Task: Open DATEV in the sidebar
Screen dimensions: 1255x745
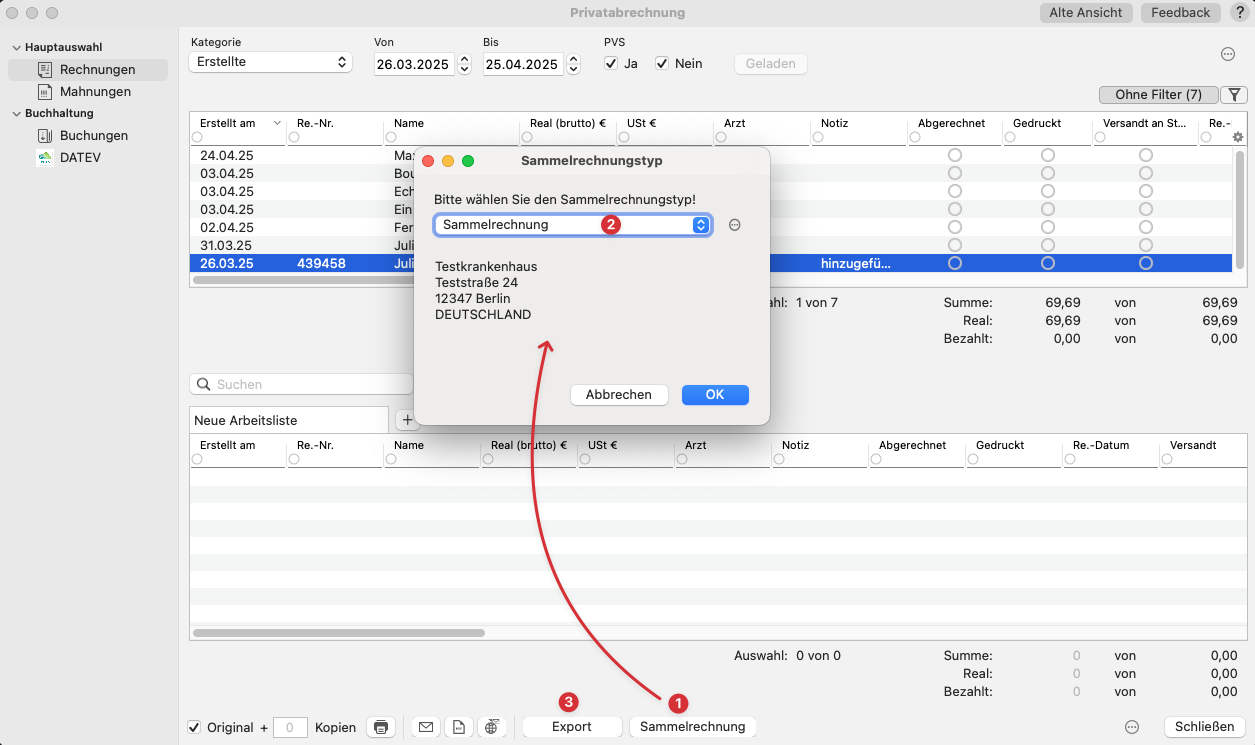Action: (80, 158)
